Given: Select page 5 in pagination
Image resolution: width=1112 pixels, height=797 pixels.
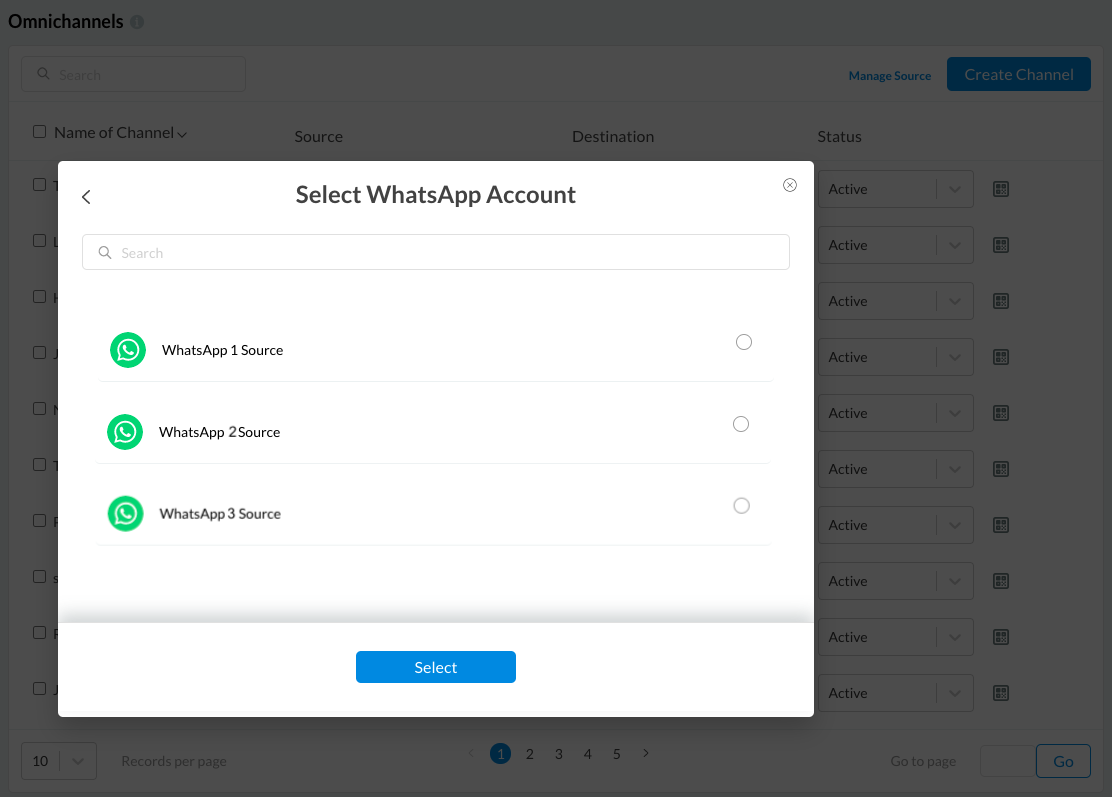Looking at the screenshot, I should [617, 754].
